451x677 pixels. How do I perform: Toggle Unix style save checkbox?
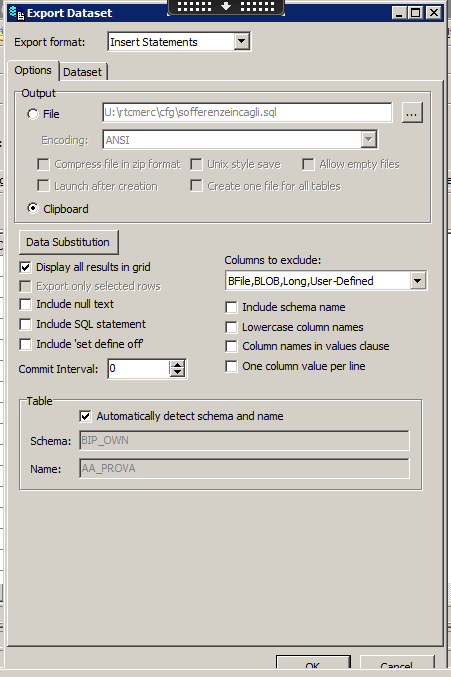pos(196,165)
